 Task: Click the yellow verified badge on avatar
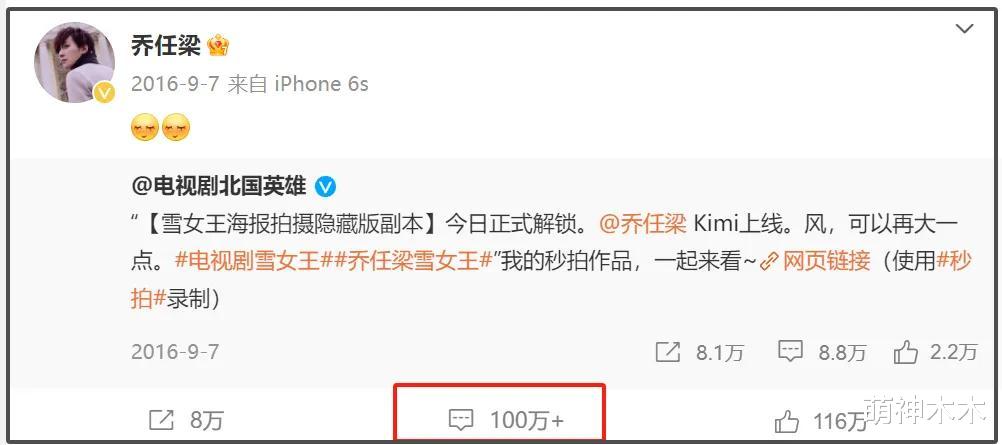tap(104, 93)
